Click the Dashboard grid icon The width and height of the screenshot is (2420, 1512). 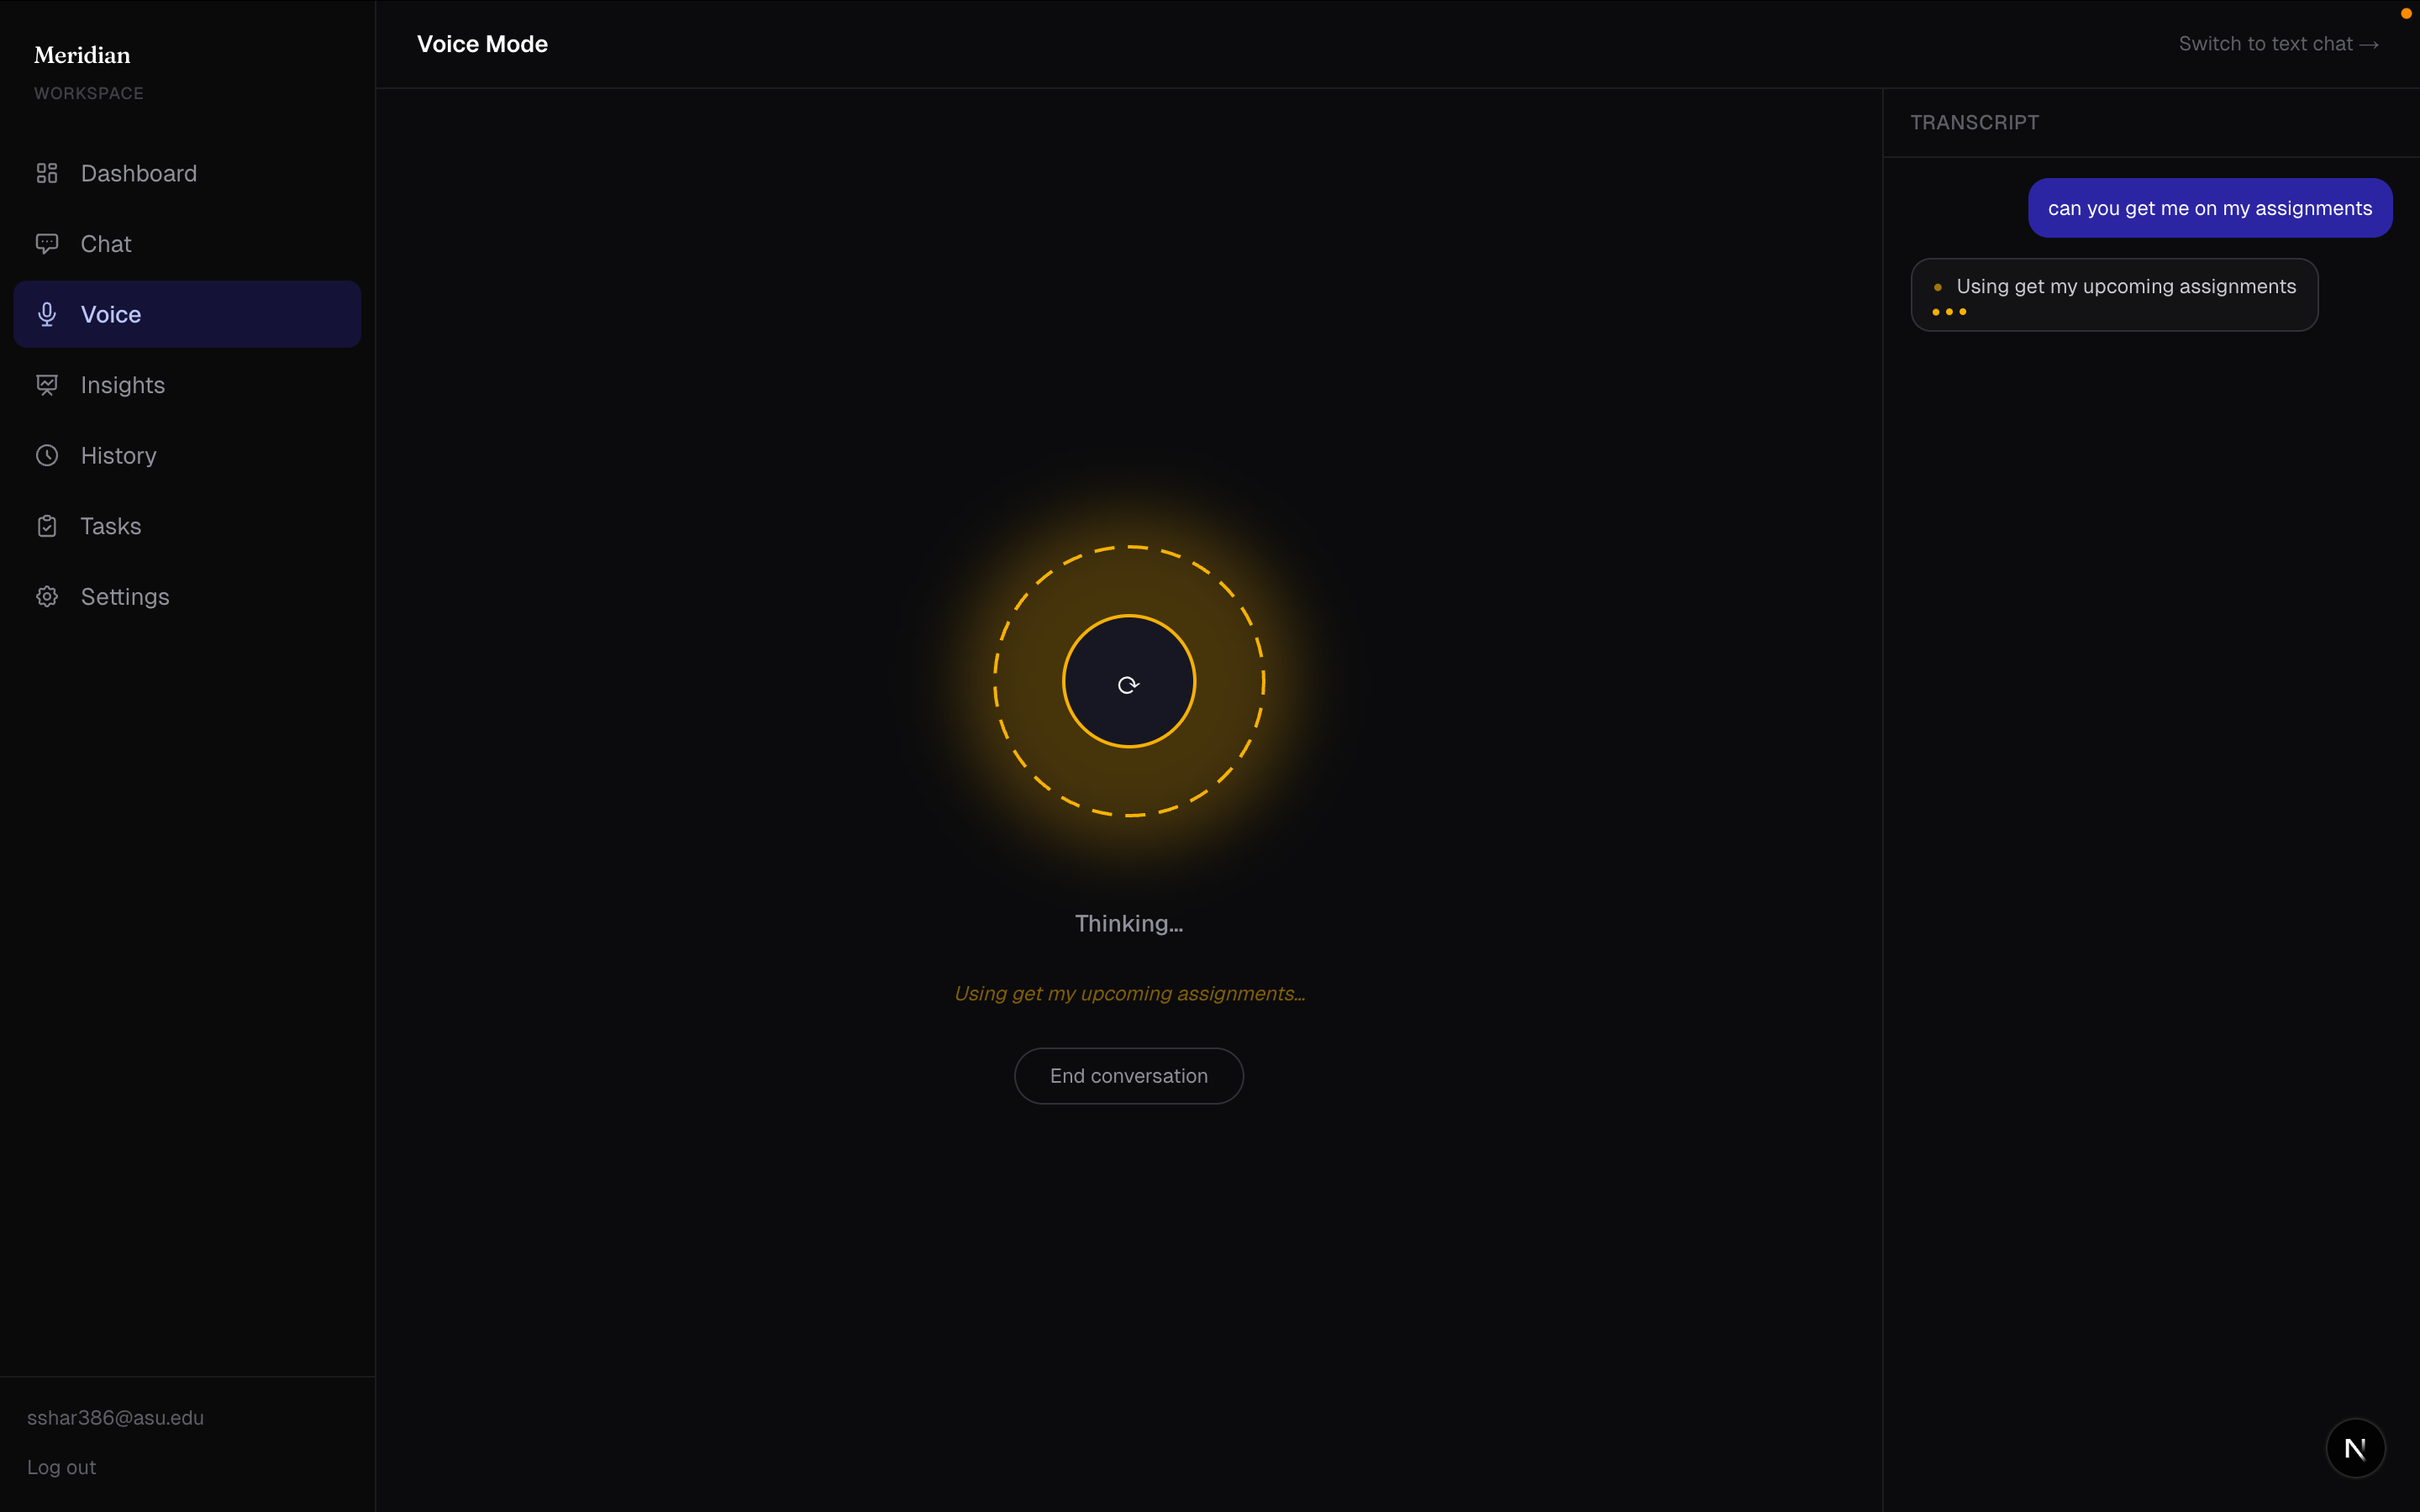coord(47,173)
